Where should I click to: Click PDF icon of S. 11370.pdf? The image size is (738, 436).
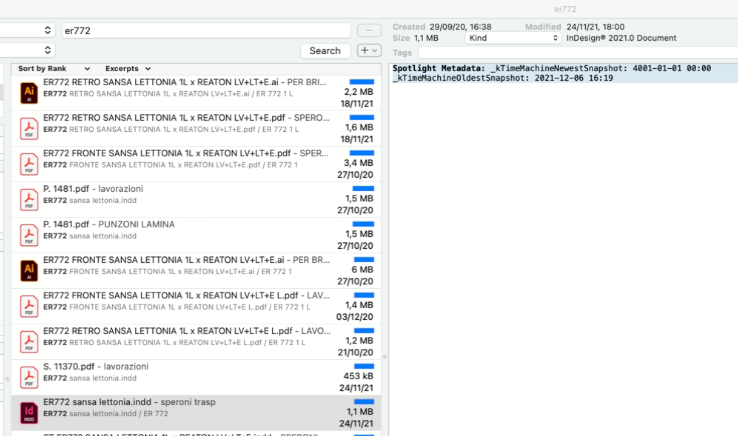pyautogui.click(x=29, y=376)
